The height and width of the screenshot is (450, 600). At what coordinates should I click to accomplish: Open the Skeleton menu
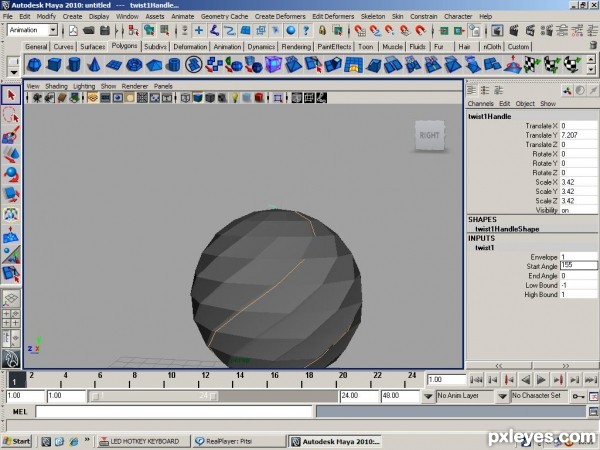coord(373,16)
